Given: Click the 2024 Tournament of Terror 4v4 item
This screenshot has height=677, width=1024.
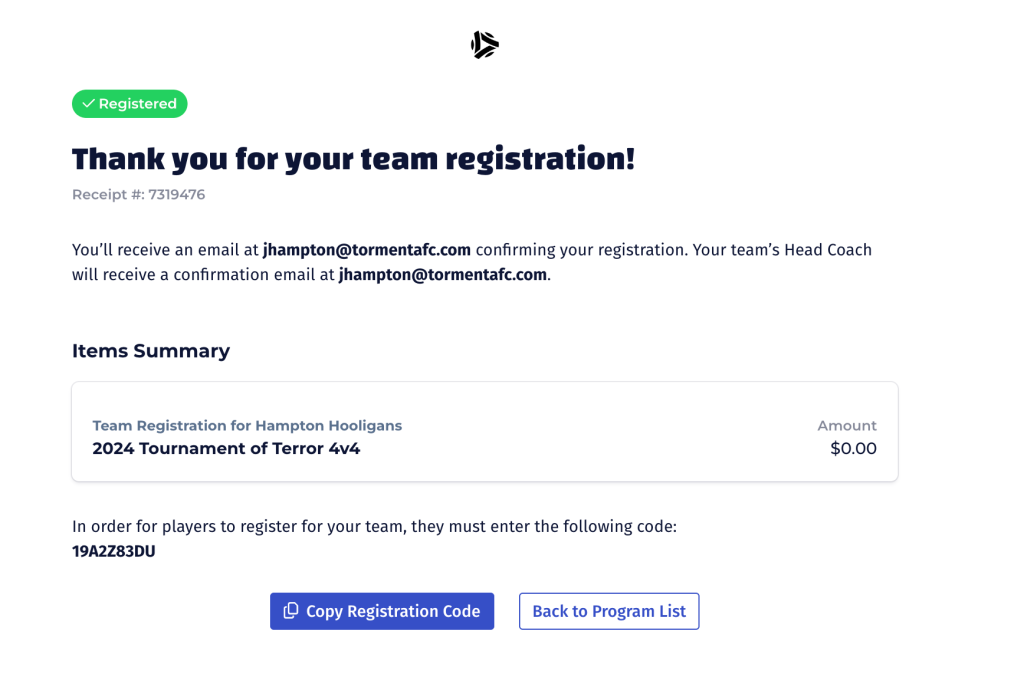Looking at the screenshot, I should (226, 449).
